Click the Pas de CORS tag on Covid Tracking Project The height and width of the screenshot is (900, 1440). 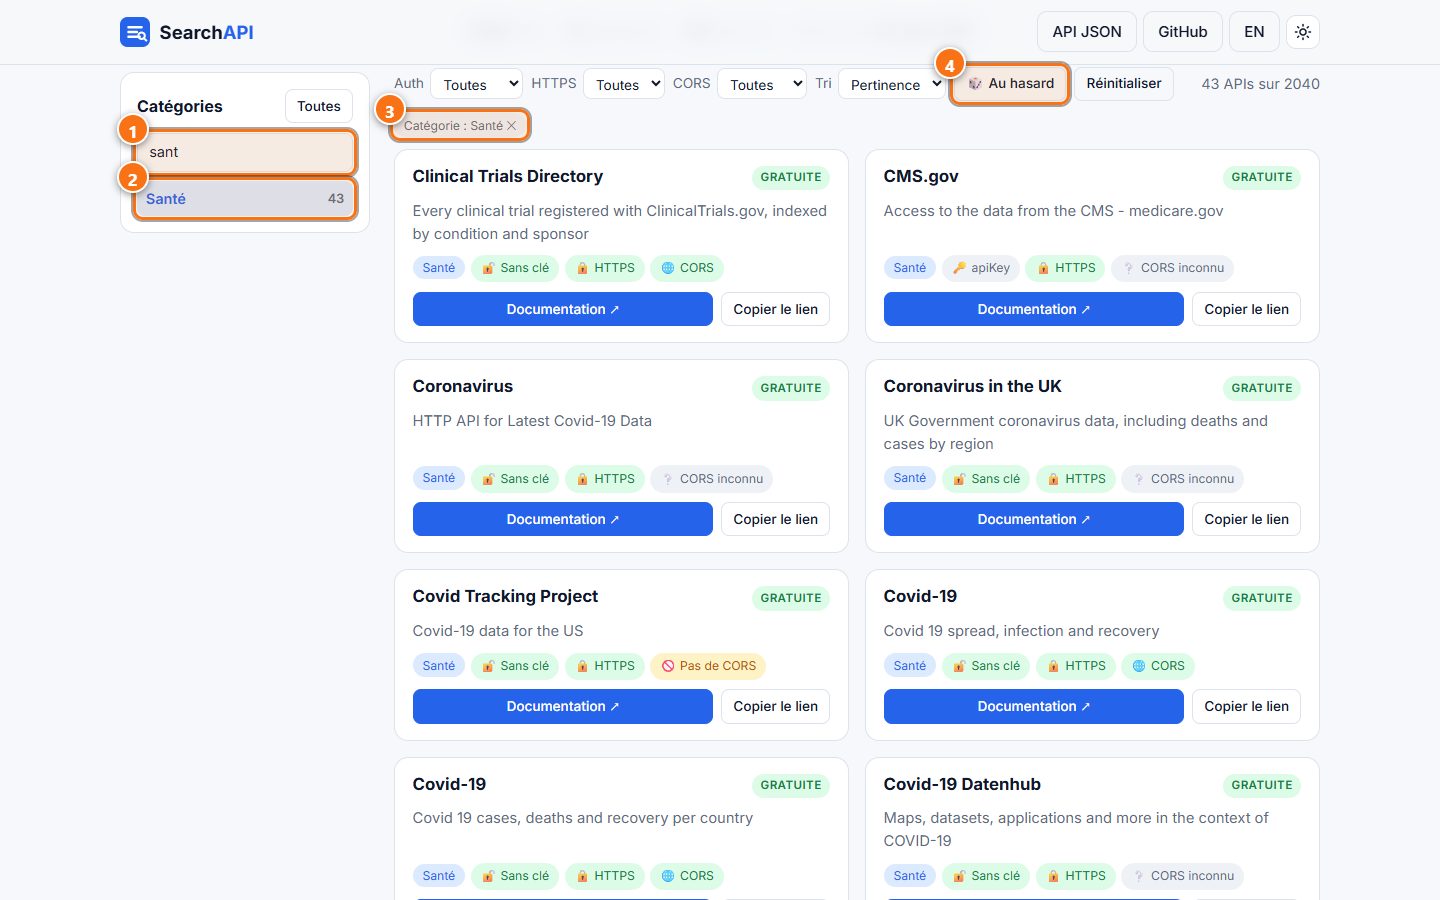point(708,666)
